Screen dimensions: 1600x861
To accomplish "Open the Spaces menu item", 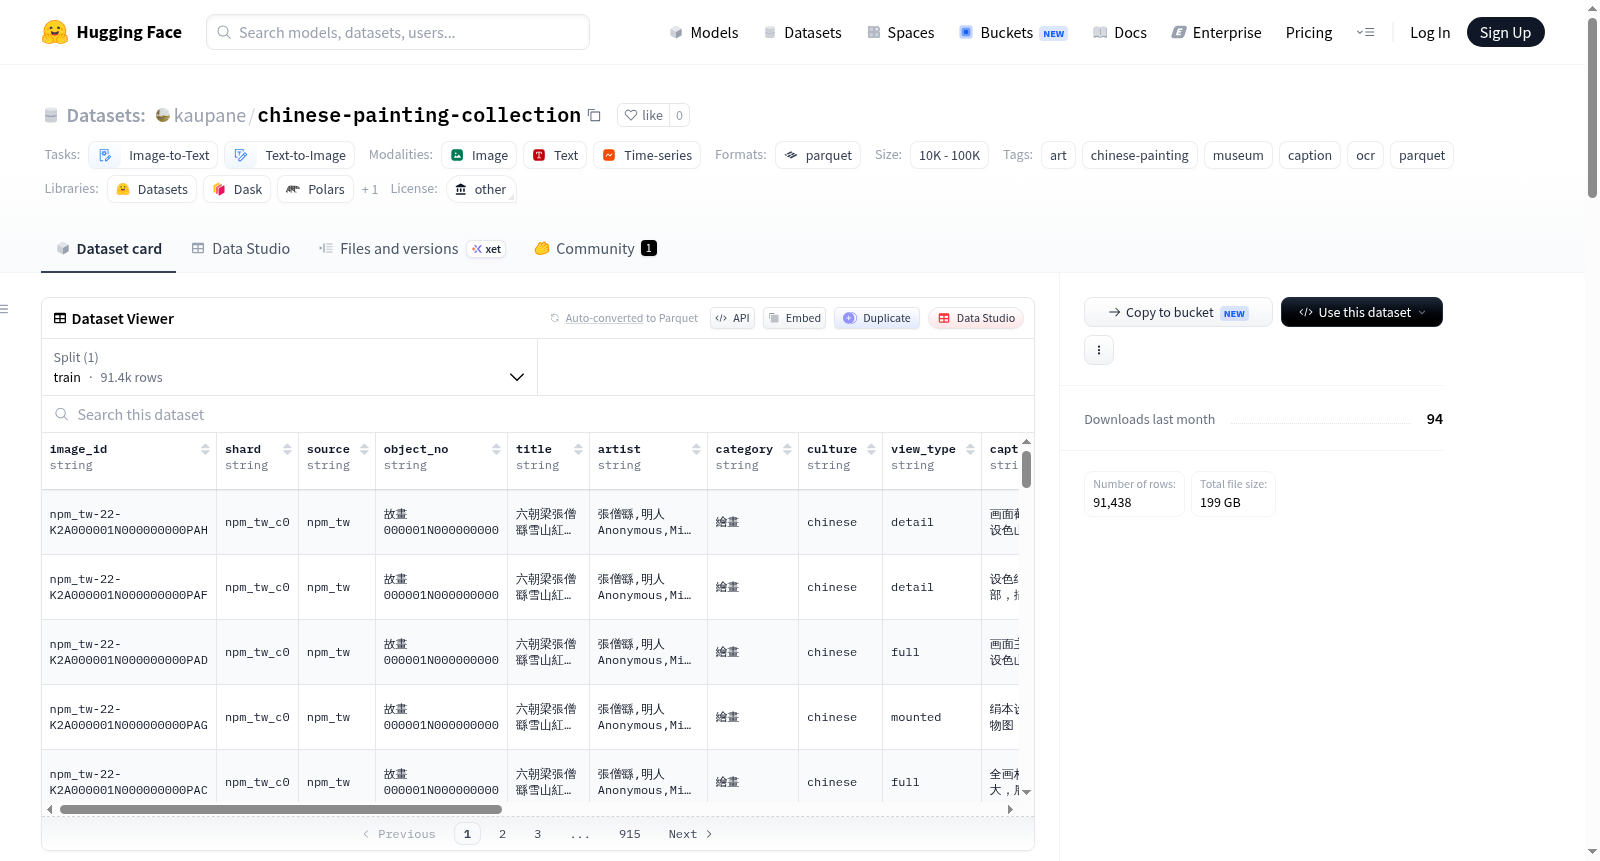I will click(900, 32).
